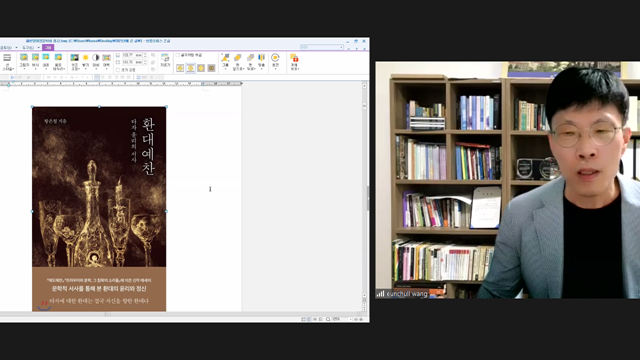Select the first text wrap style option
640x360 pixels.
click(x=180, y=68)
